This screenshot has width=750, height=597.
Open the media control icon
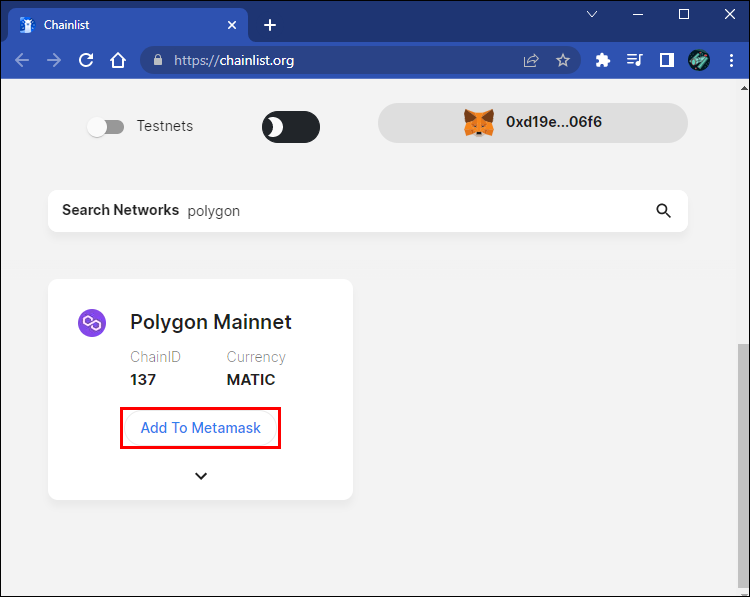pyautogui.click(x=635, y=60)
